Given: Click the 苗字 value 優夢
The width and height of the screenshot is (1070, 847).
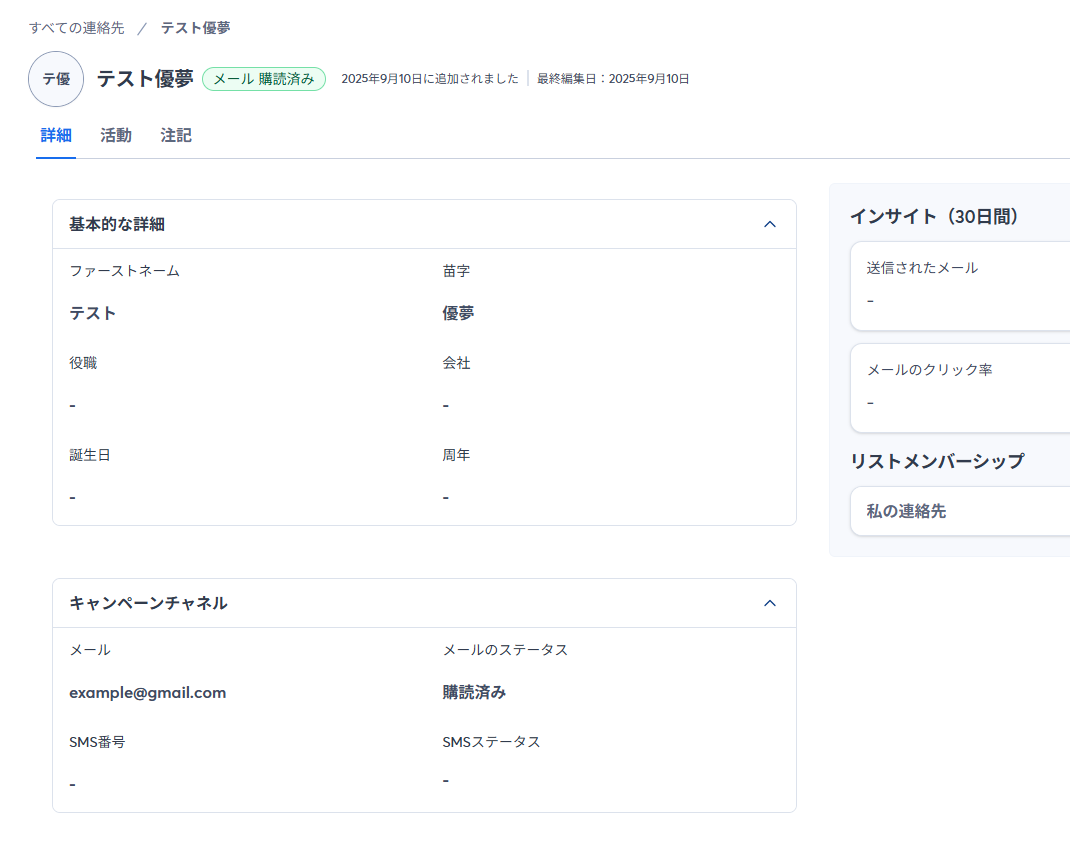Looking at the screenshot, I should [x=459, y=313].
